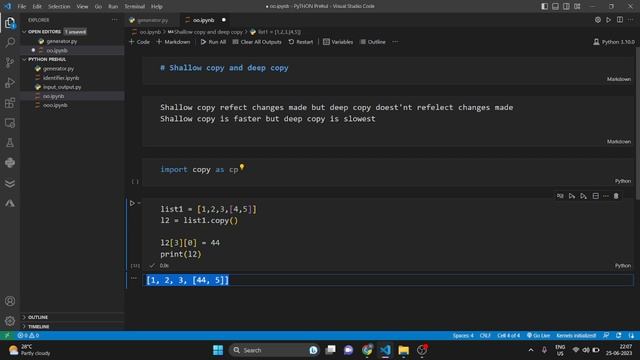The width and height of the screenshot is (640, 360).
Task: Open the Edit menu
Action: click(37, 7)
